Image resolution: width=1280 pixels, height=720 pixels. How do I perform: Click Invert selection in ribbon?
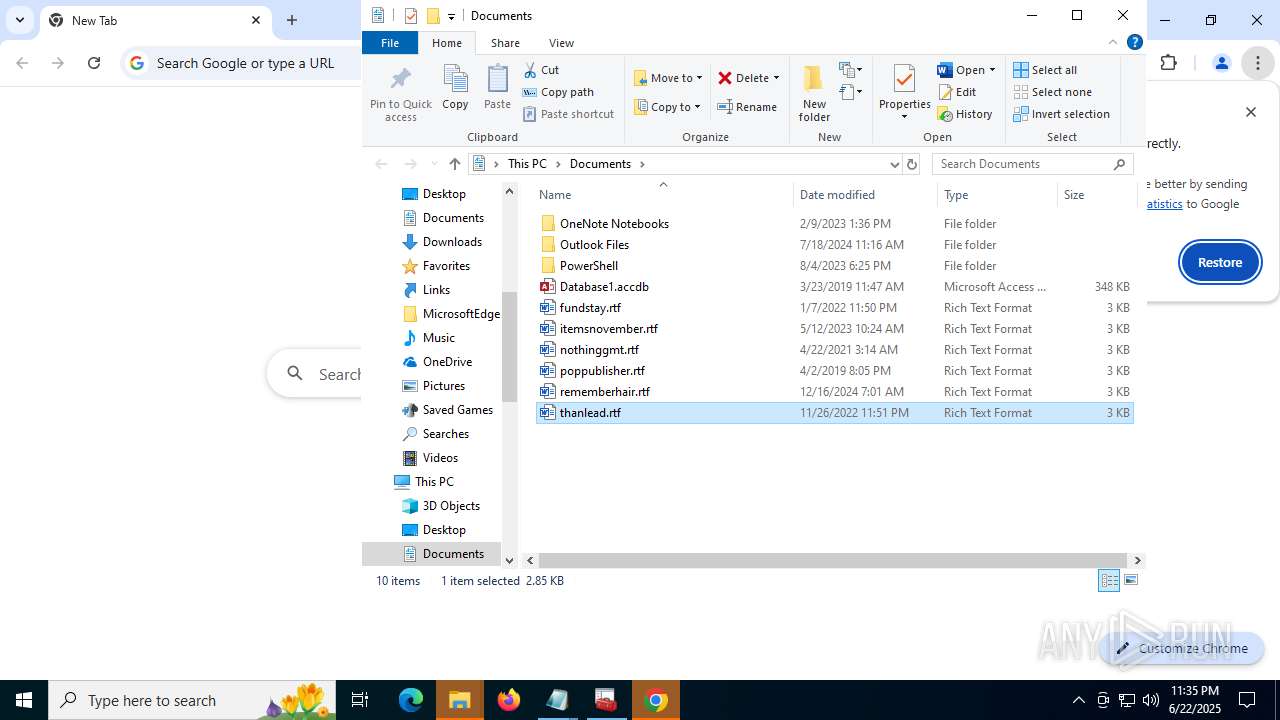point(1061,114)
